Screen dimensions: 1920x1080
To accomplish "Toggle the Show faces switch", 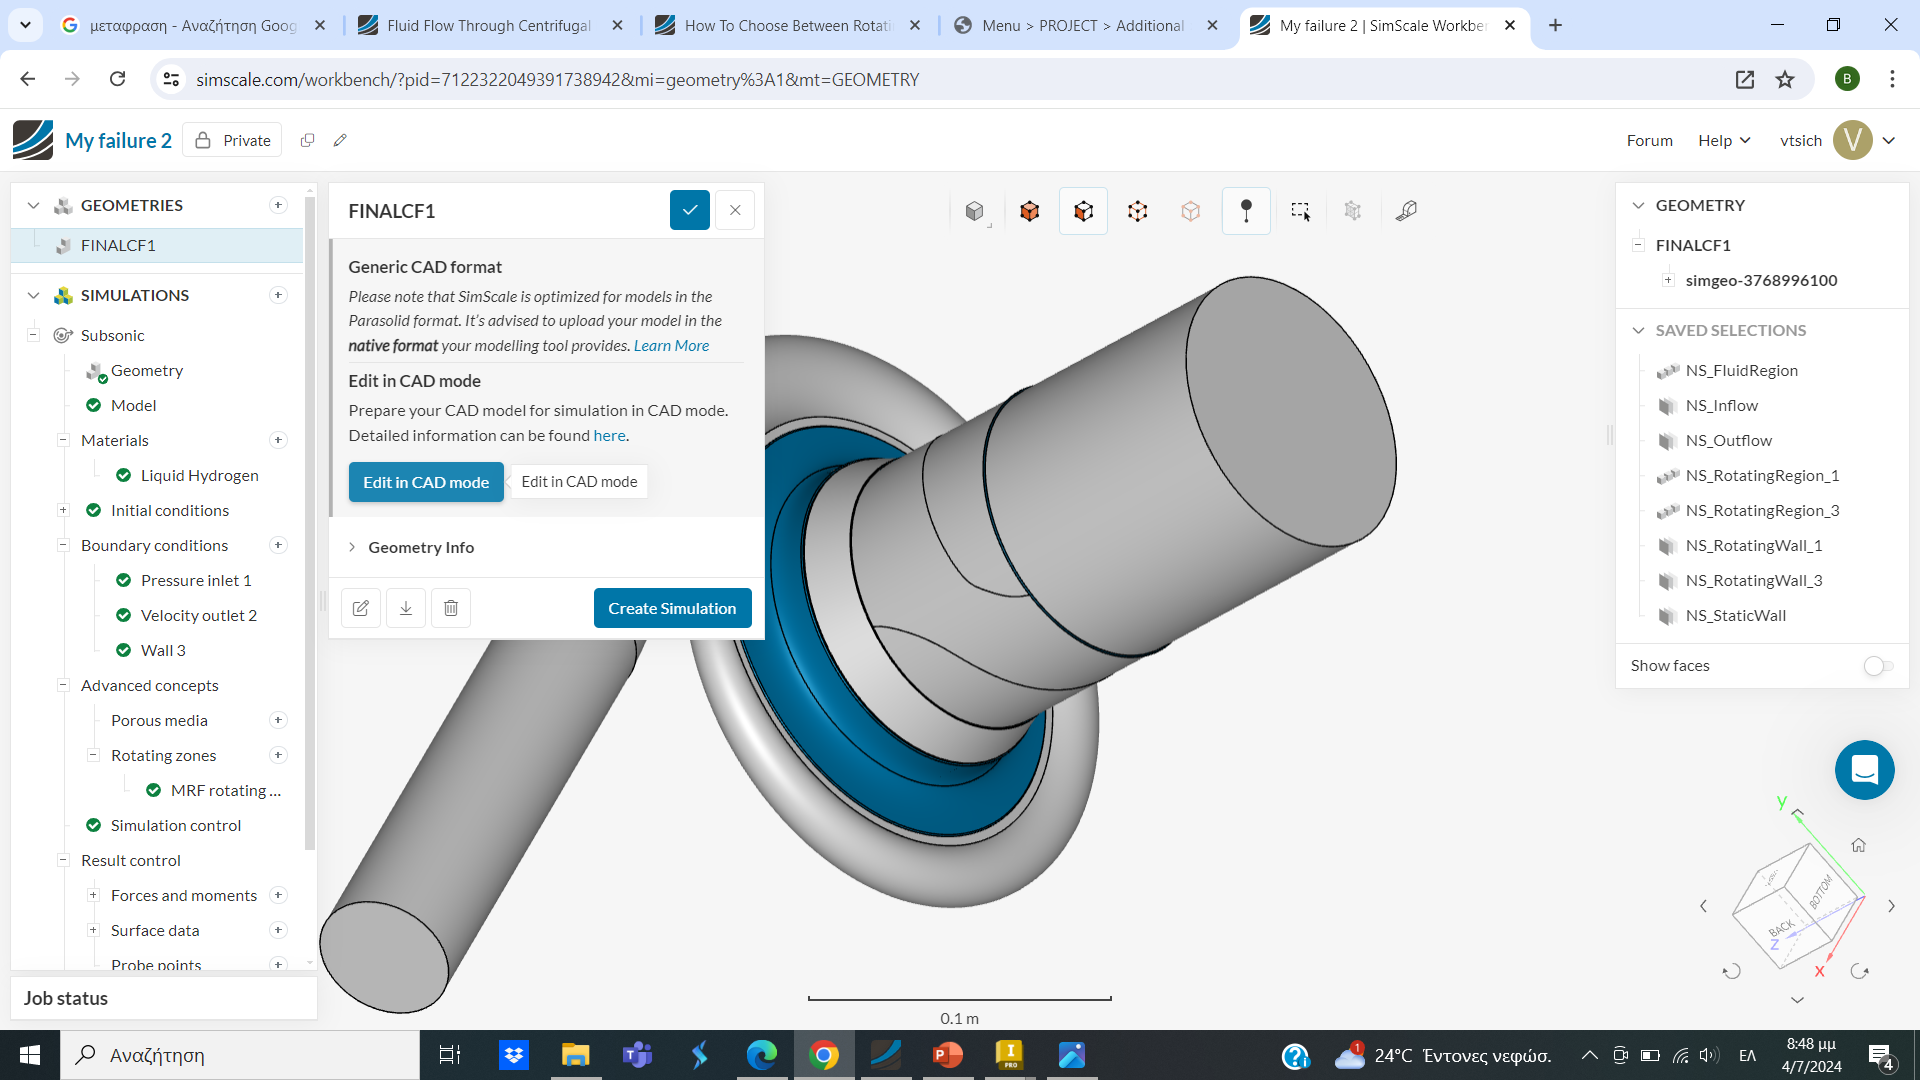I will pos(1877,666).
